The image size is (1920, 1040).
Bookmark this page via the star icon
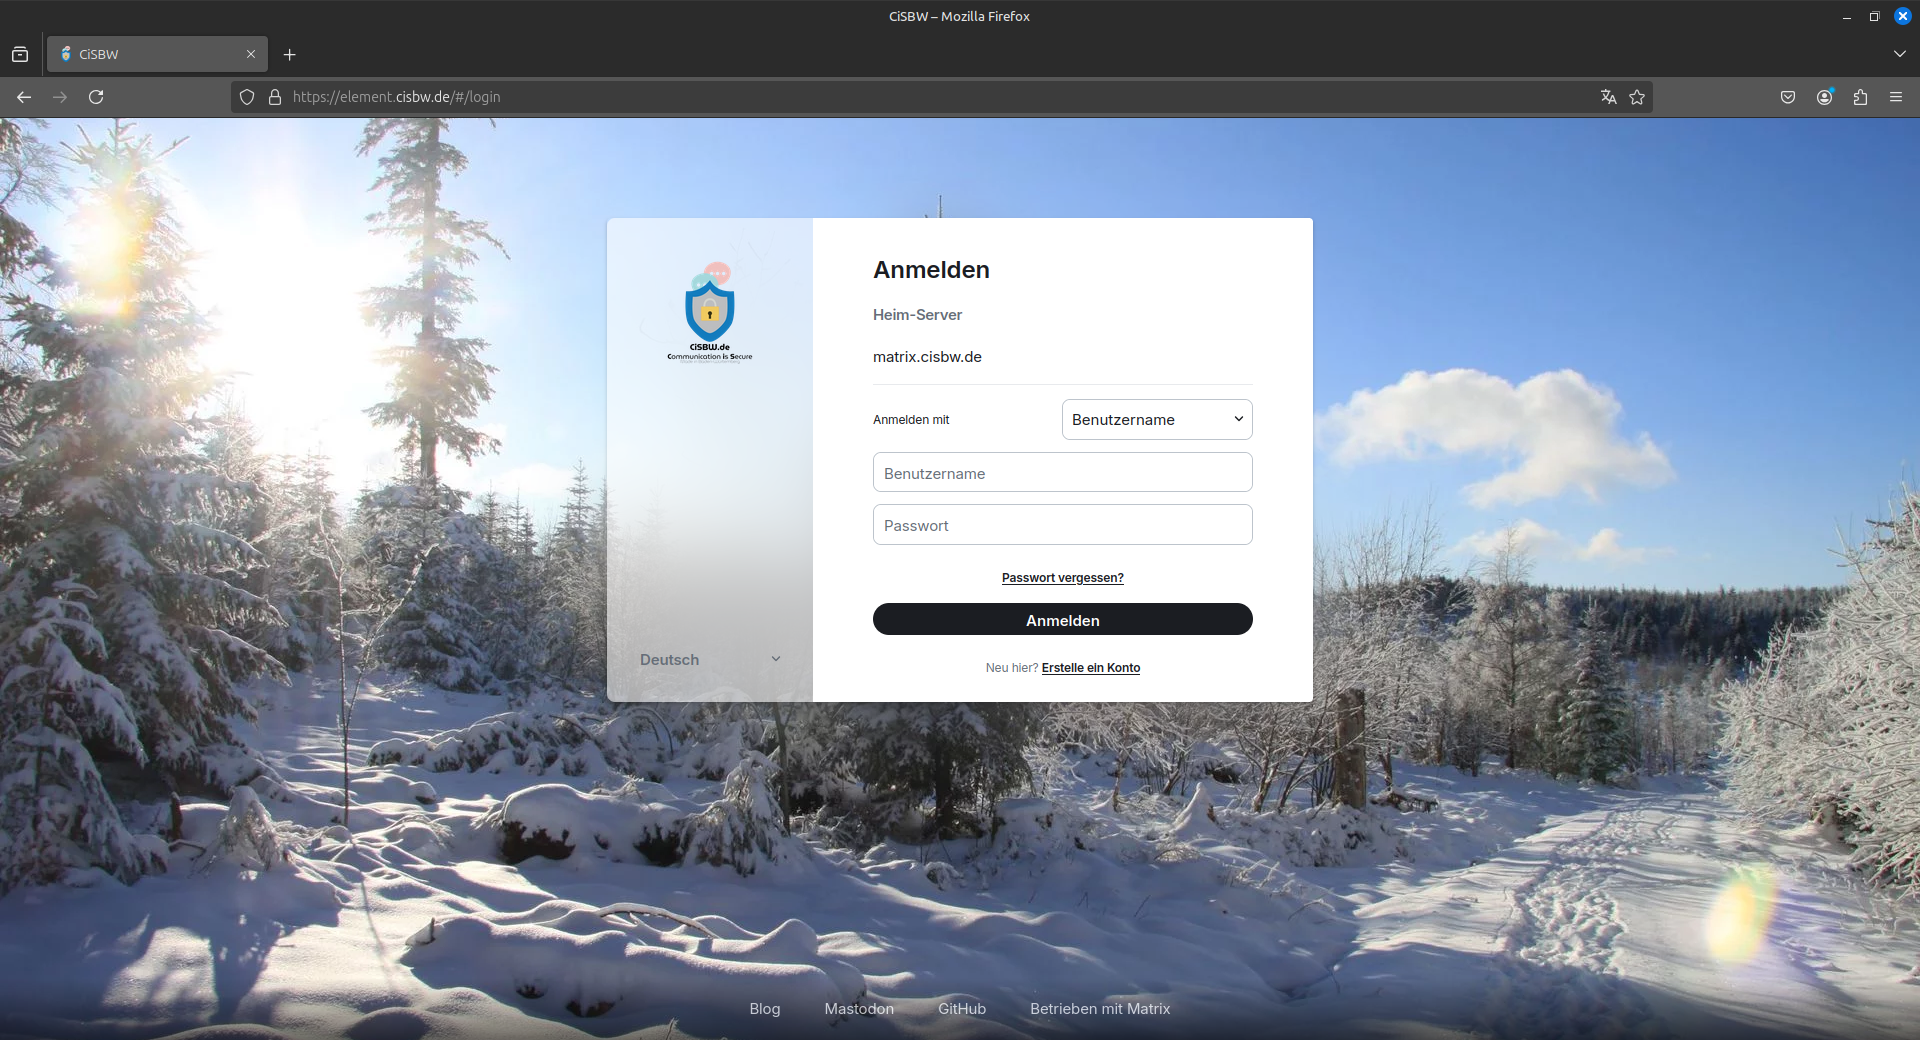click(x=1637, y=97)
